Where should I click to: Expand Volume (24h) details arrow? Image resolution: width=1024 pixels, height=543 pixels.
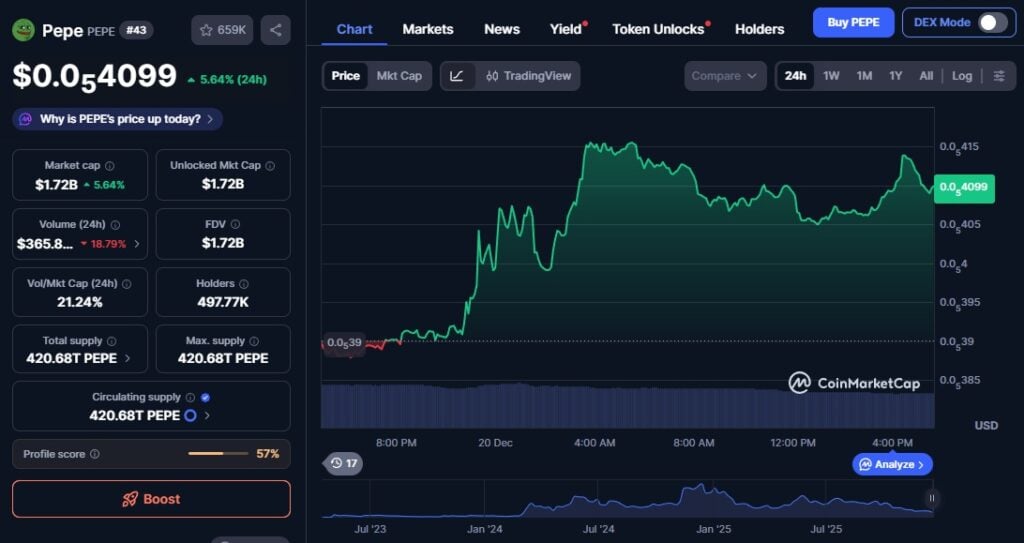click(137, 243)
